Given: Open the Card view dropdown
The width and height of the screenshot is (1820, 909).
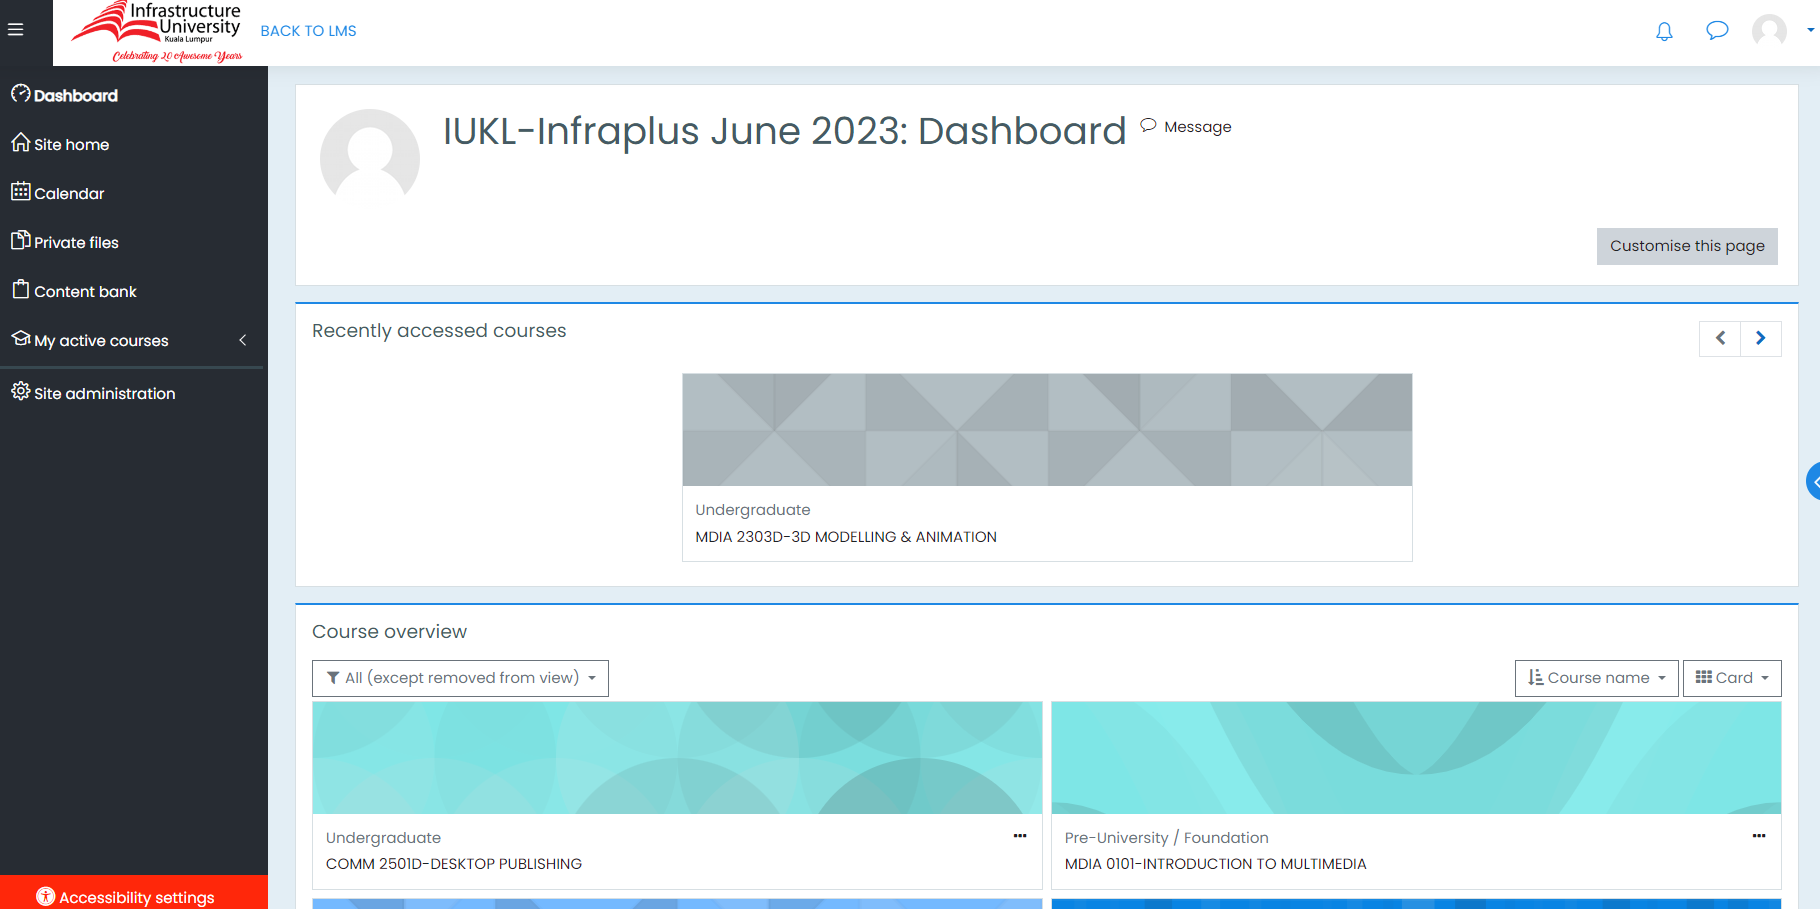Looking at the screenshot, I should point(1732,678).
